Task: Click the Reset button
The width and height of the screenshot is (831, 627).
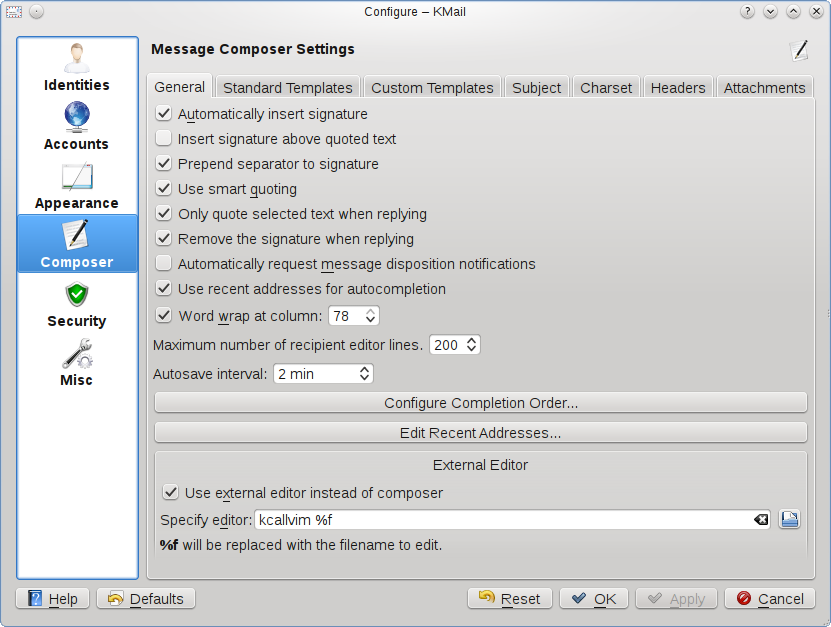Action: [x=510, y=598]
